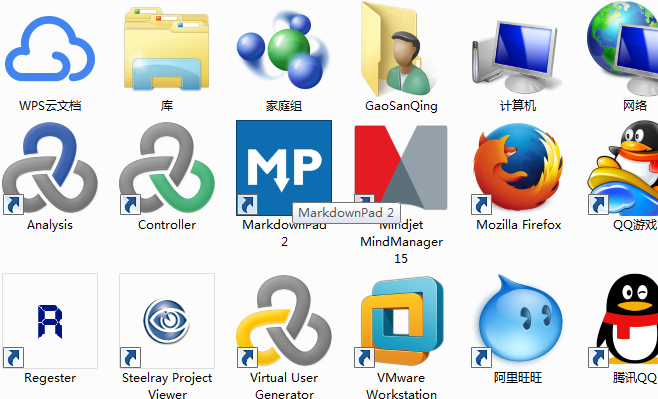Image resolution: width=658 pixels, height=399 pixels.
Task: Open the 家庭组 homegroup icon
Action: point(283,50)
